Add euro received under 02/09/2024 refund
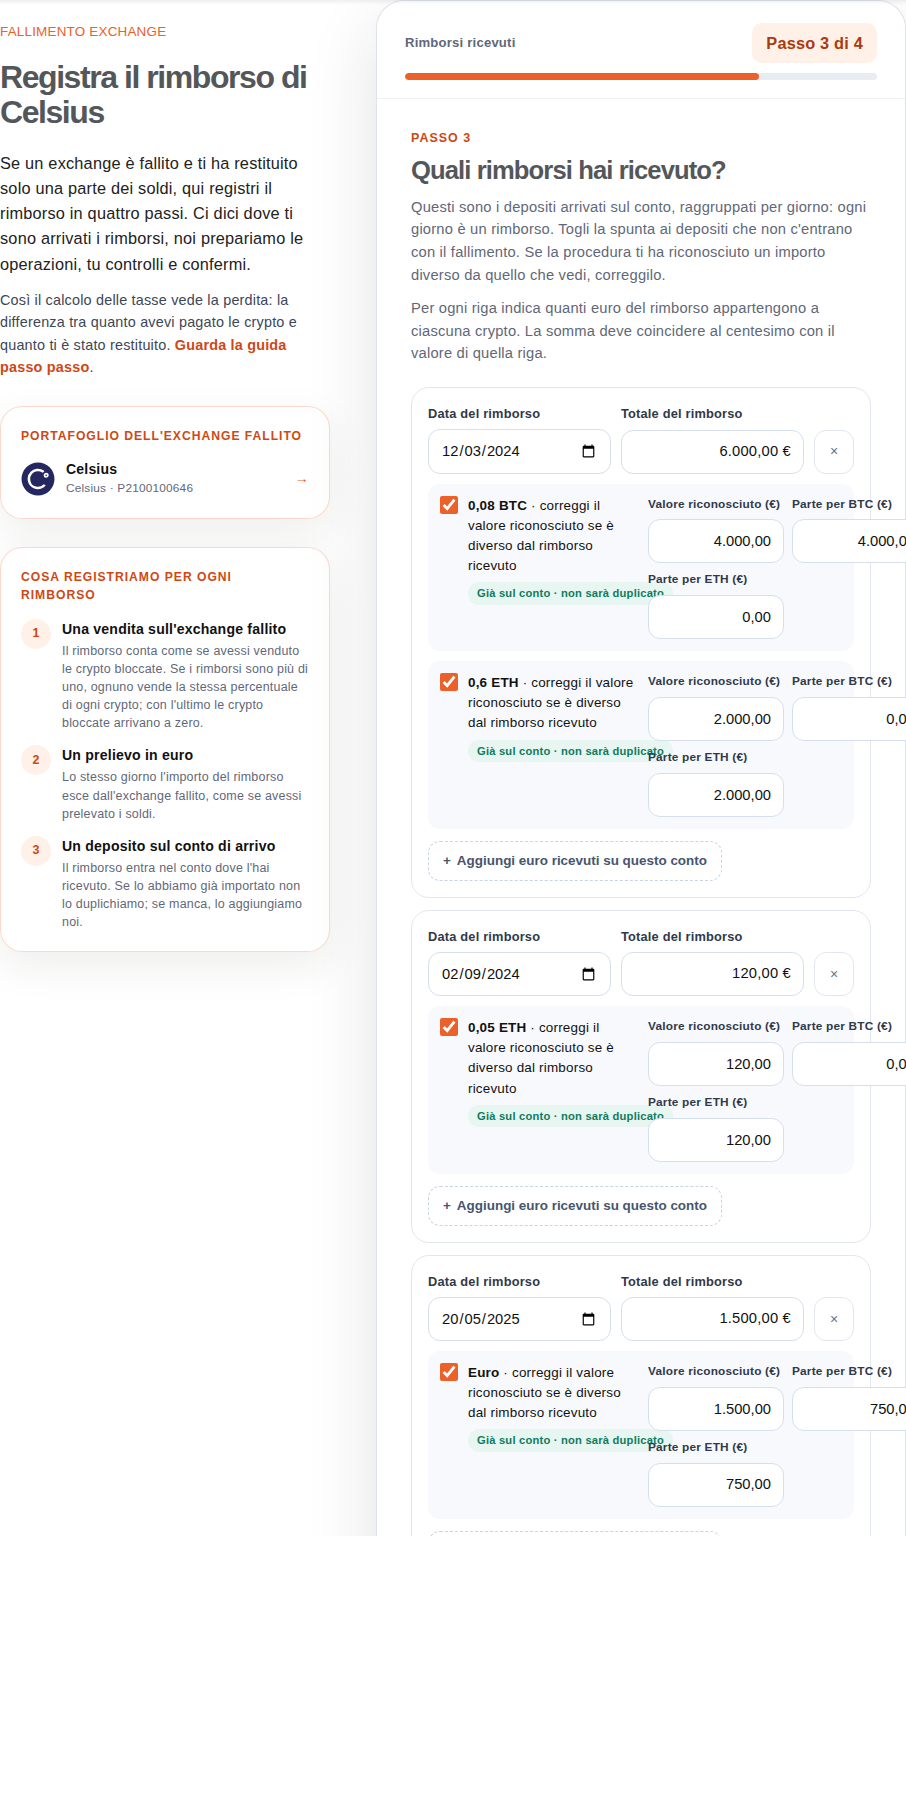The image size is (906, 1810). 575,1206
